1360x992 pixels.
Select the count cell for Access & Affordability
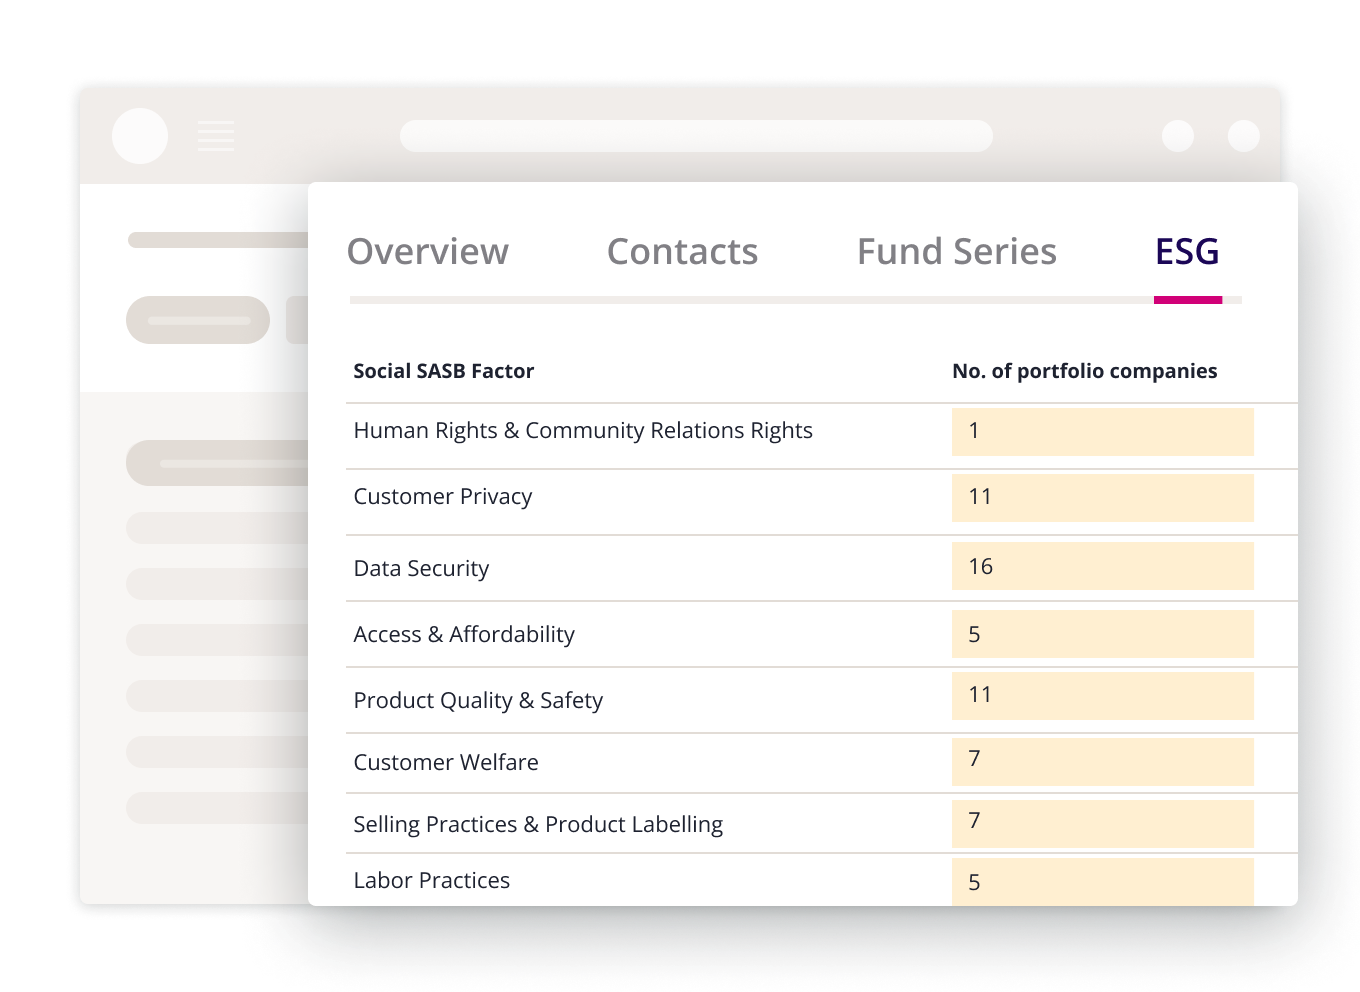click(x=1103, y=634)
